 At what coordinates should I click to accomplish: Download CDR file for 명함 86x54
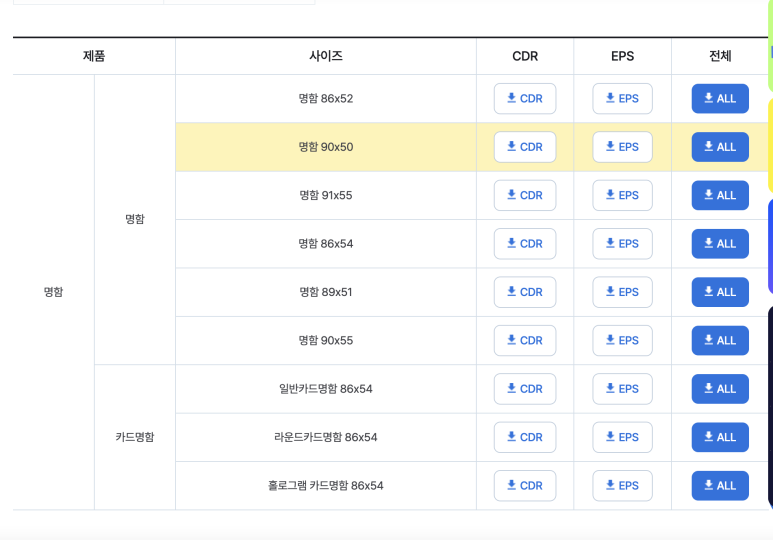coord(525,244)
